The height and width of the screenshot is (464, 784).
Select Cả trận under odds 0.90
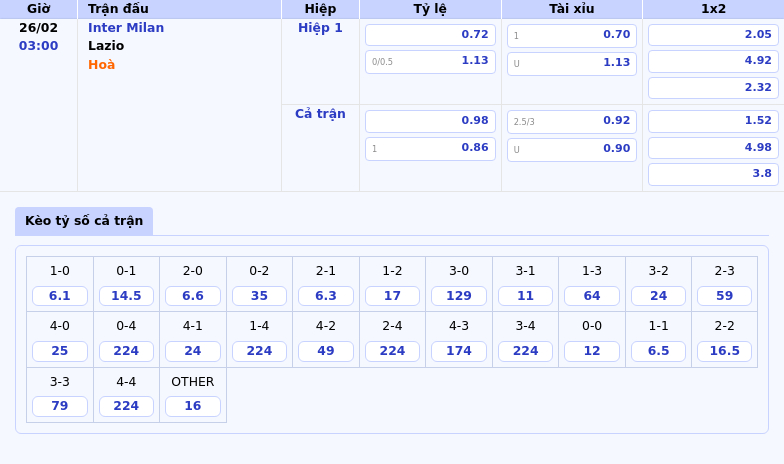pyautogui.click(x=572, y=149)
